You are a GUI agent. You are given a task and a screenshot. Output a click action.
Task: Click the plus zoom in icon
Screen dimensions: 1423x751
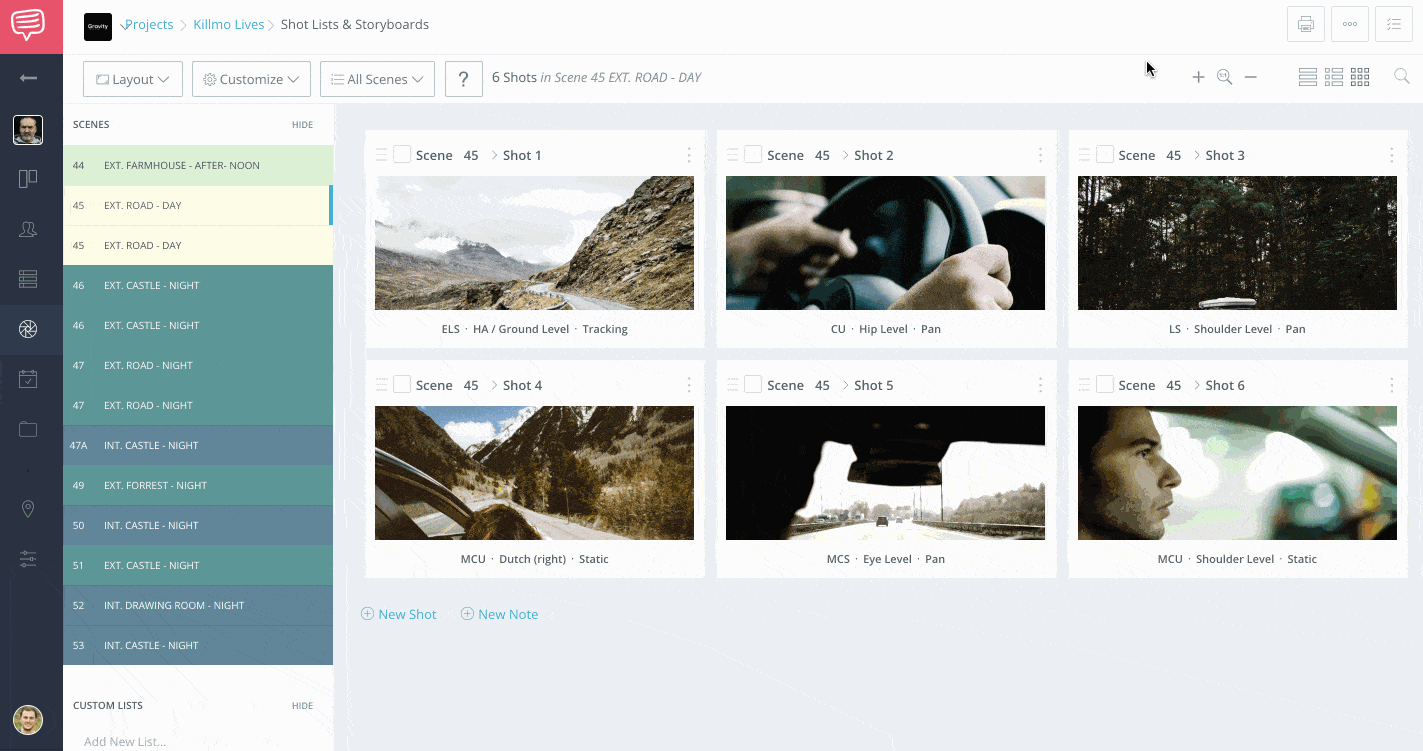click(x=1198, y=77)
